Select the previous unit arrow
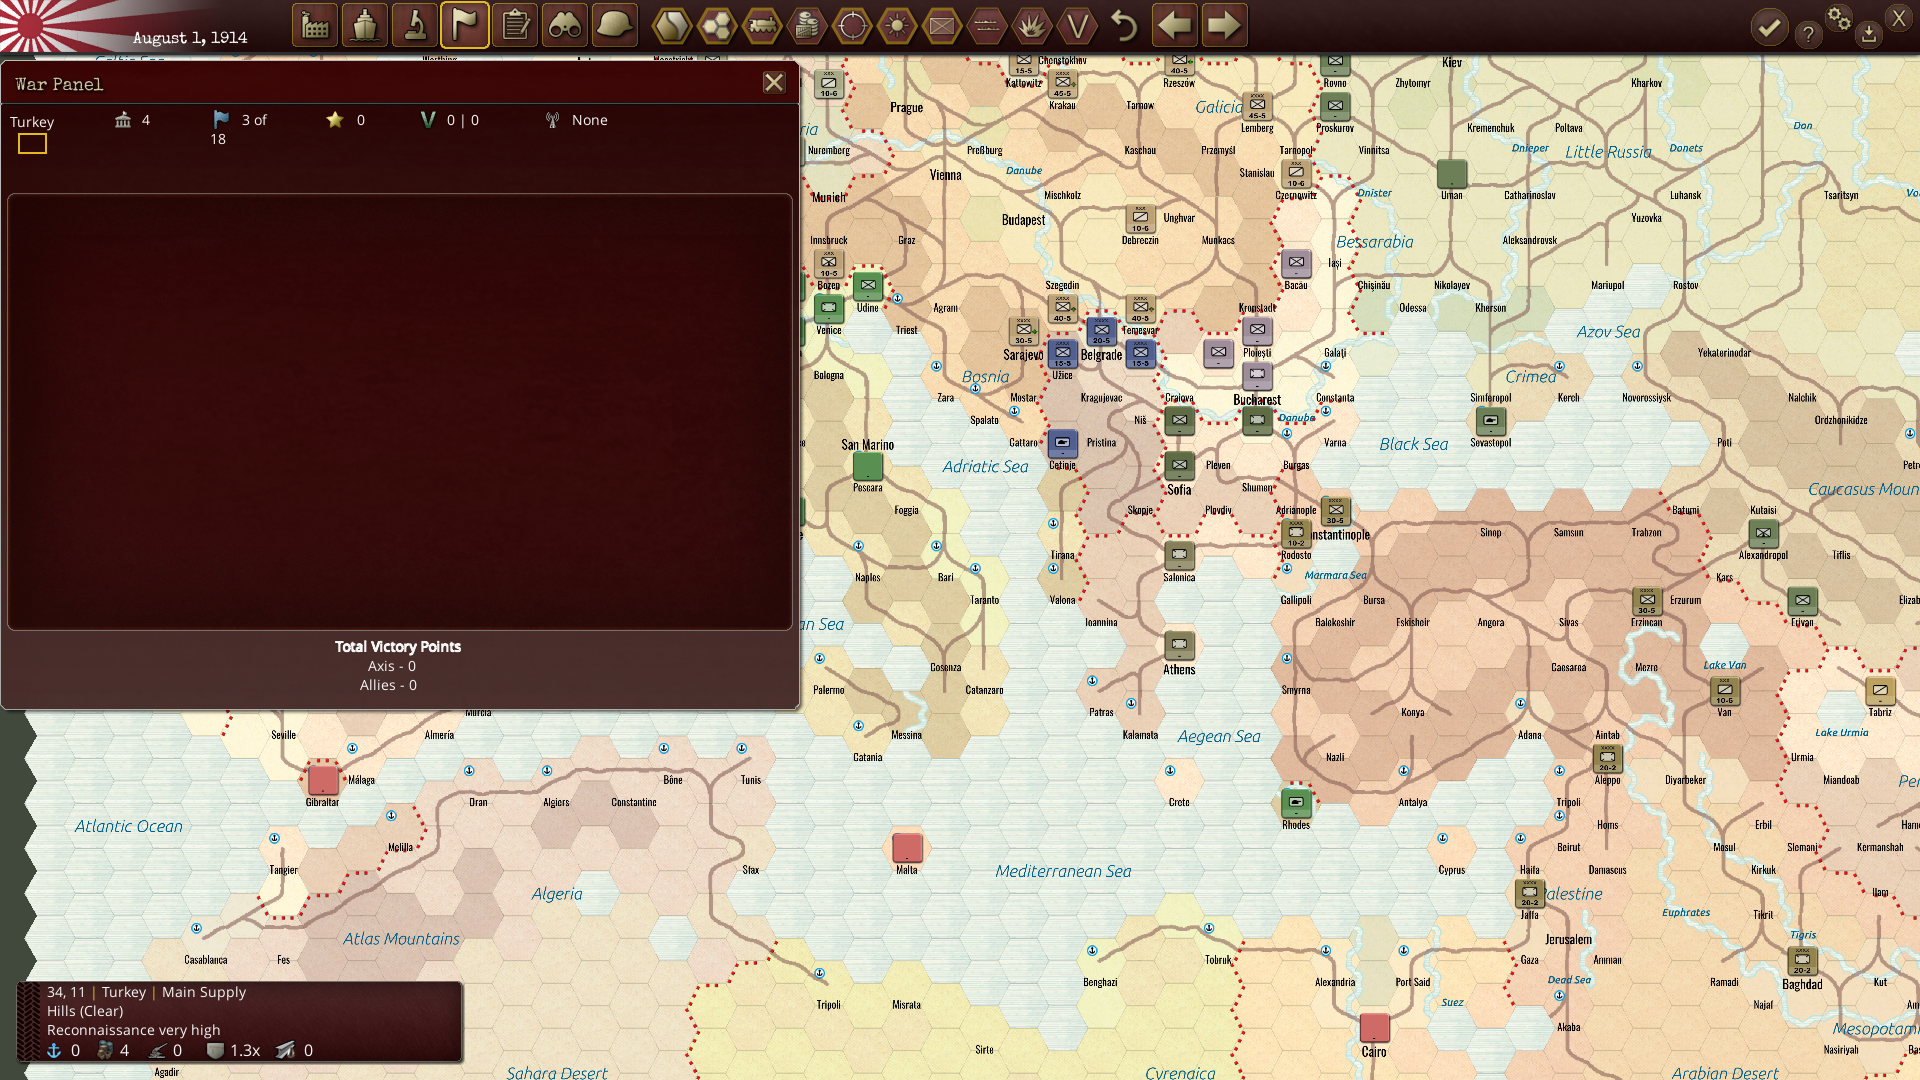This screenshot has width=1920, height=1080. [x=1174, y=26]
